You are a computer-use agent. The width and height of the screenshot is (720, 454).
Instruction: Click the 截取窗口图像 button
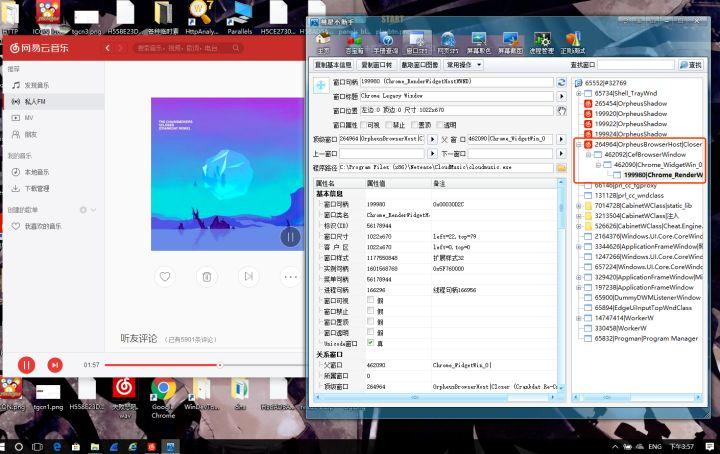coord(420,65)
